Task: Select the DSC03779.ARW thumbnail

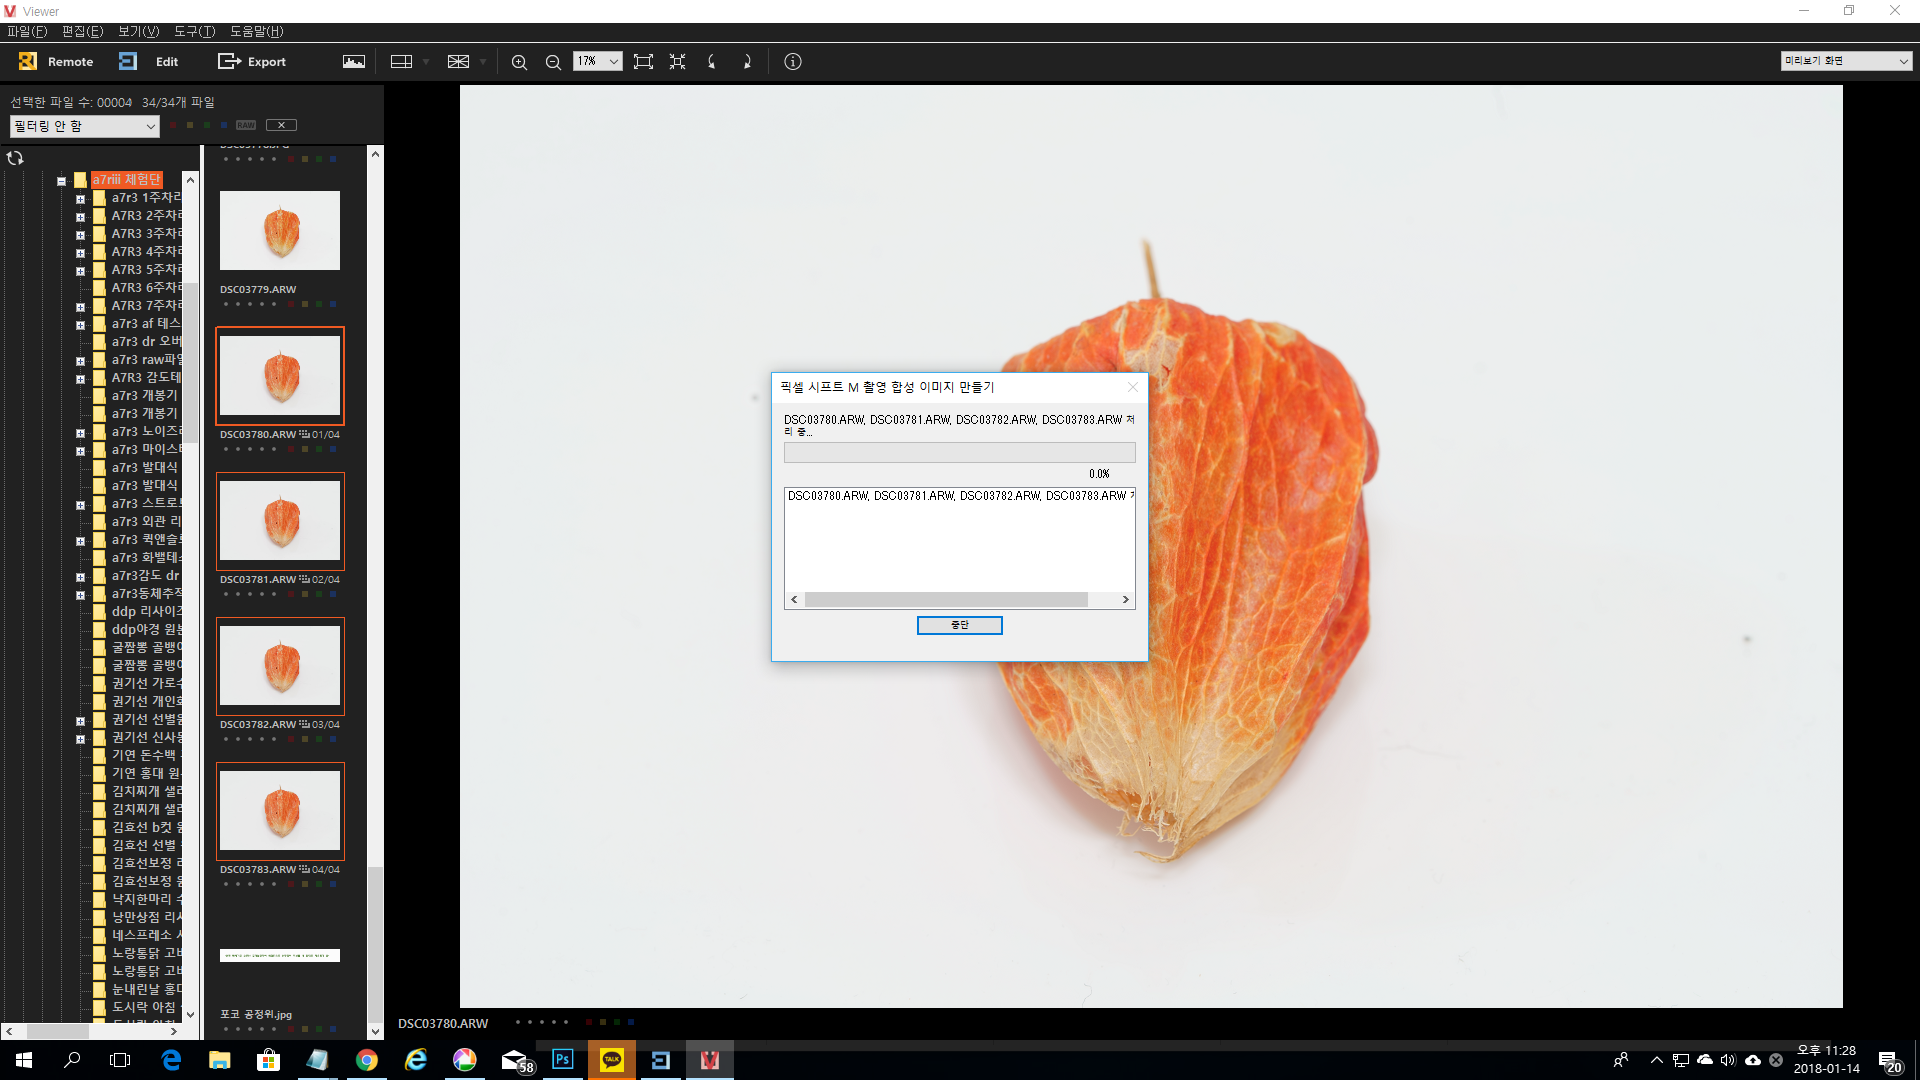Action: 280,231
